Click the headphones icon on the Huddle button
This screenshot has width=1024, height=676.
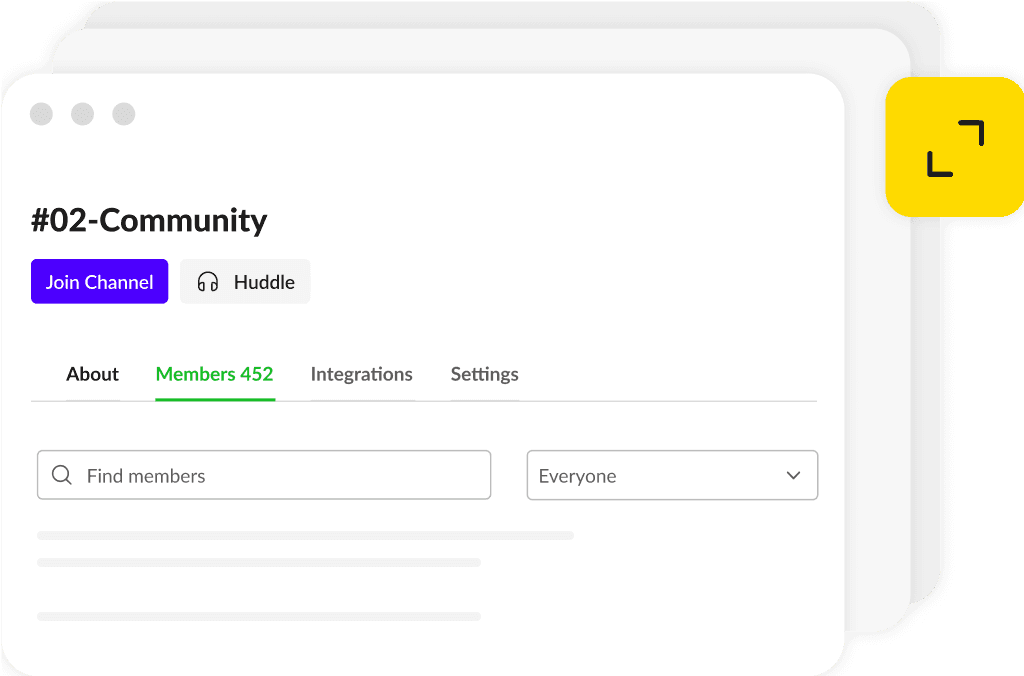click(x=207, y=282)
